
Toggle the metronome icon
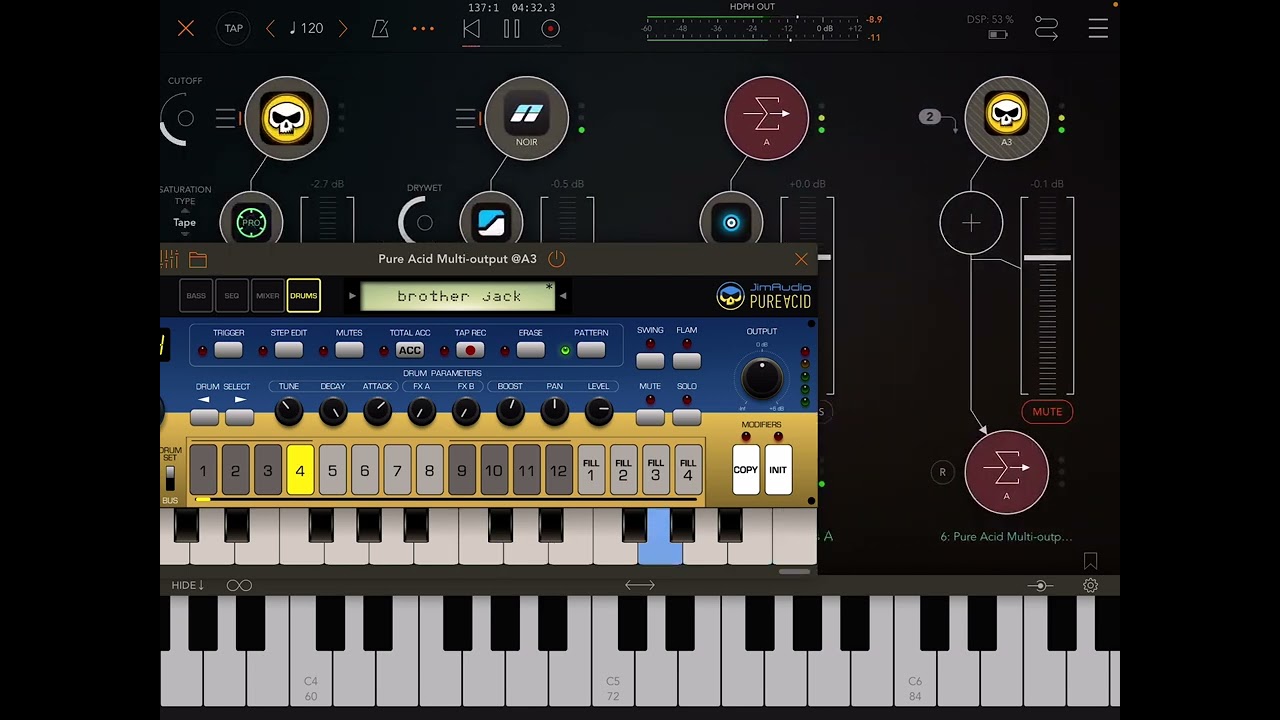(380, 29)
